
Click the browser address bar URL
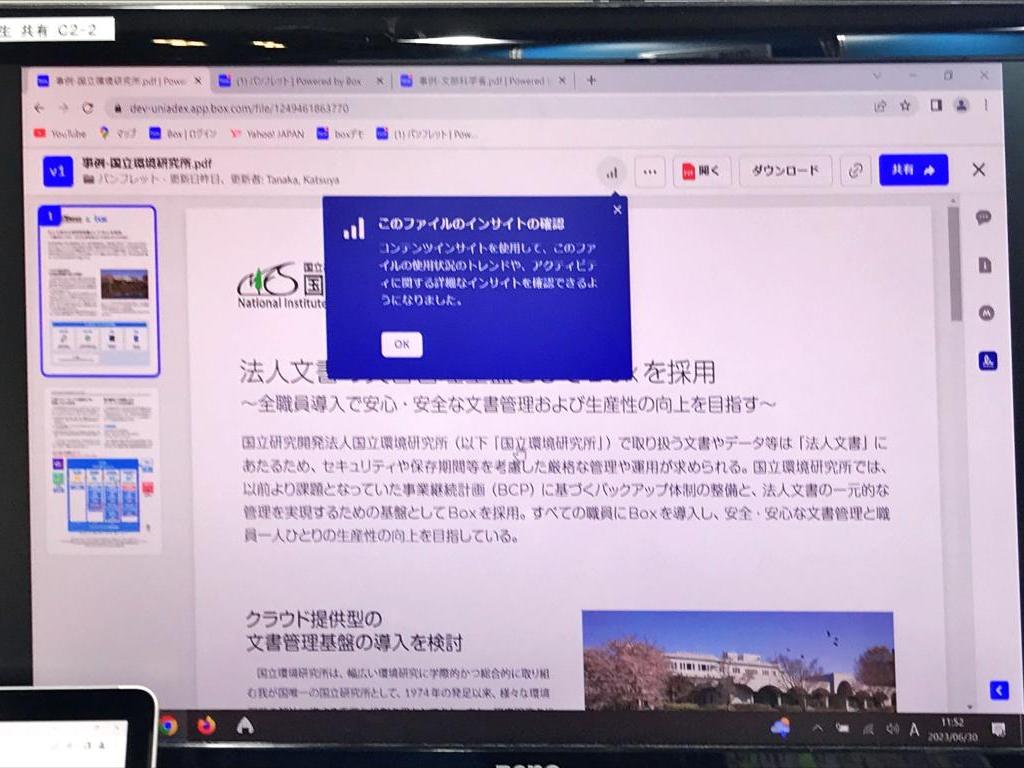click(x=239, y=108)
